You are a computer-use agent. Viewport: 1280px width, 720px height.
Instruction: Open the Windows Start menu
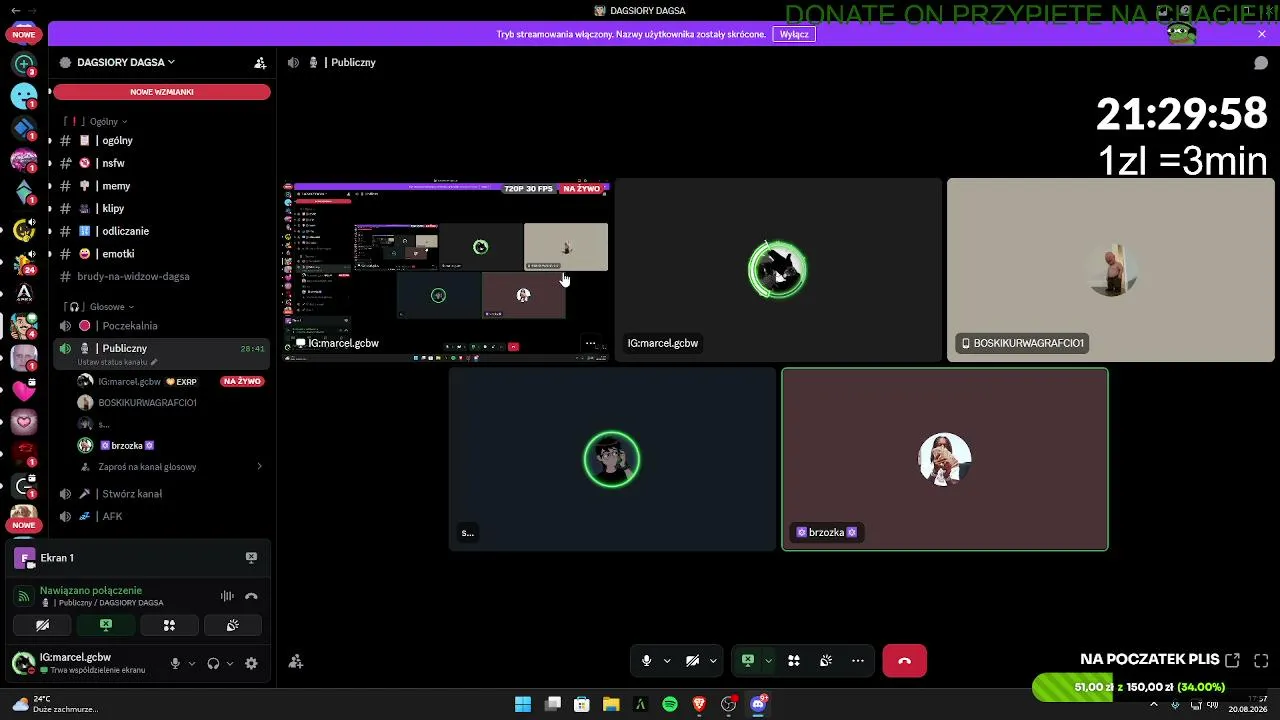pyautogui.click(x=523, y=704)
